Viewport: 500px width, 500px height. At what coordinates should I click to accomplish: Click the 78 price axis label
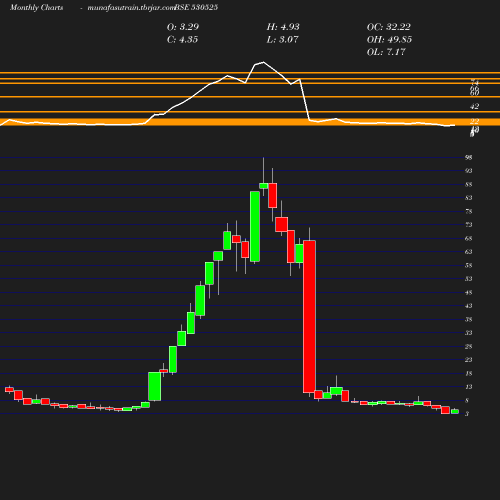pos(469,211)
